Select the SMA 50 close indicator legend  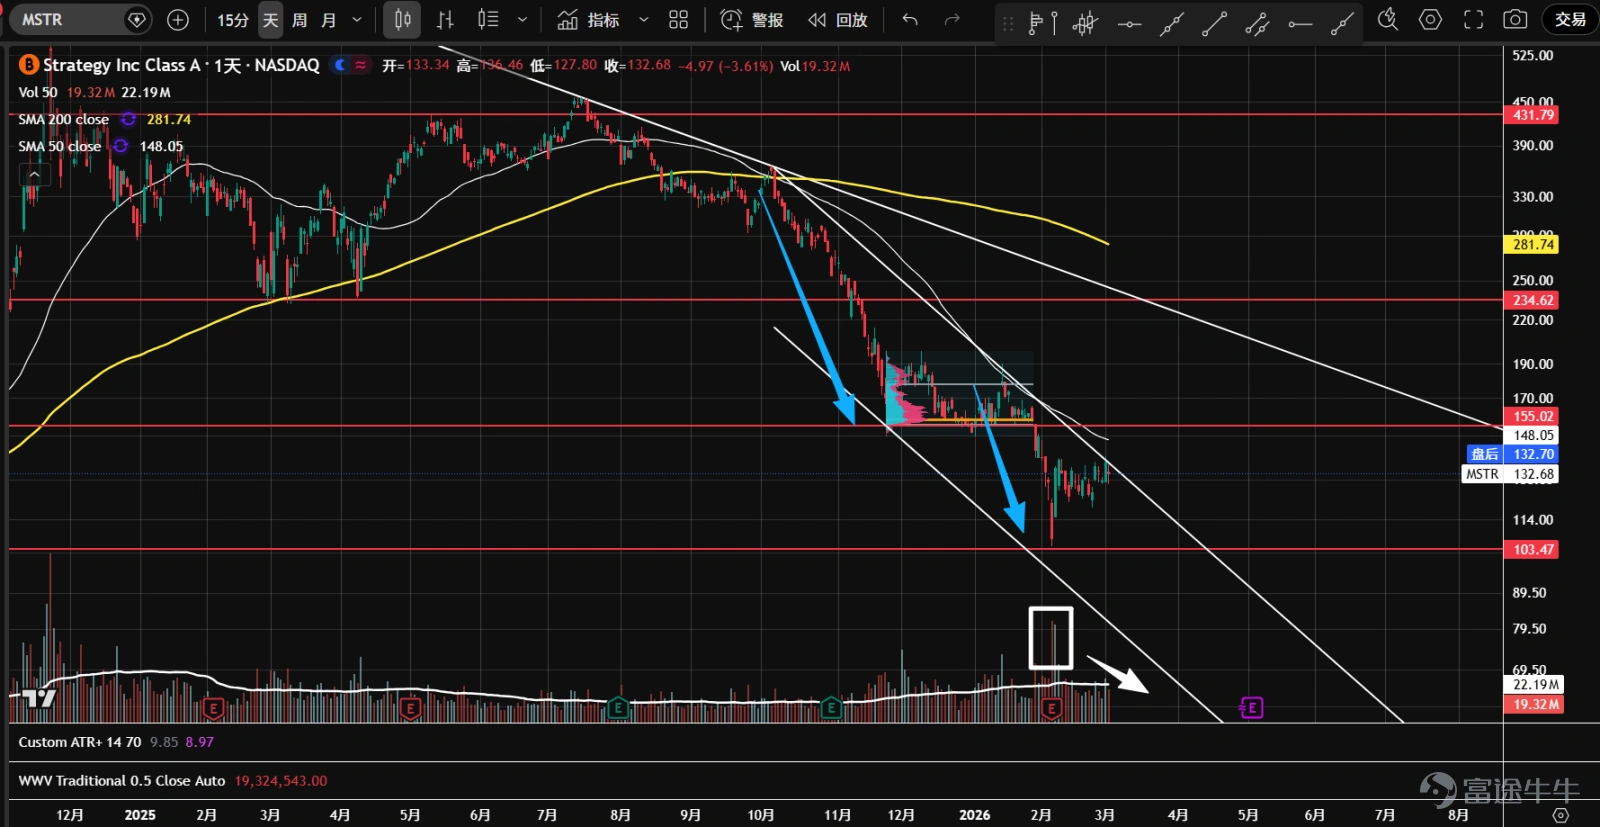(60, 146)
